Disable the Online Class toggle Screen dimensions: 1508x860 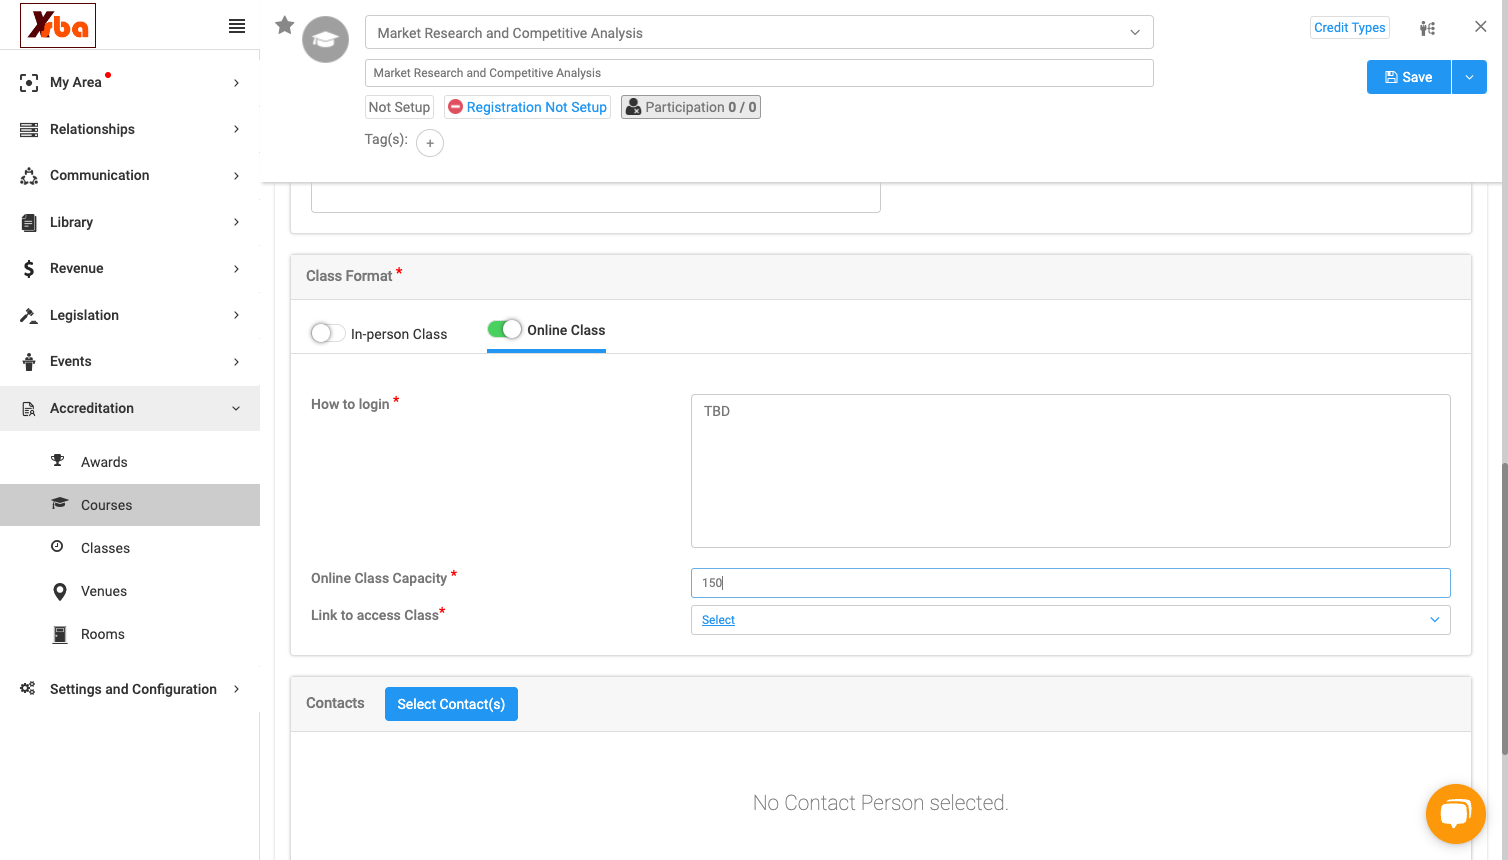(x=504, y=329)
